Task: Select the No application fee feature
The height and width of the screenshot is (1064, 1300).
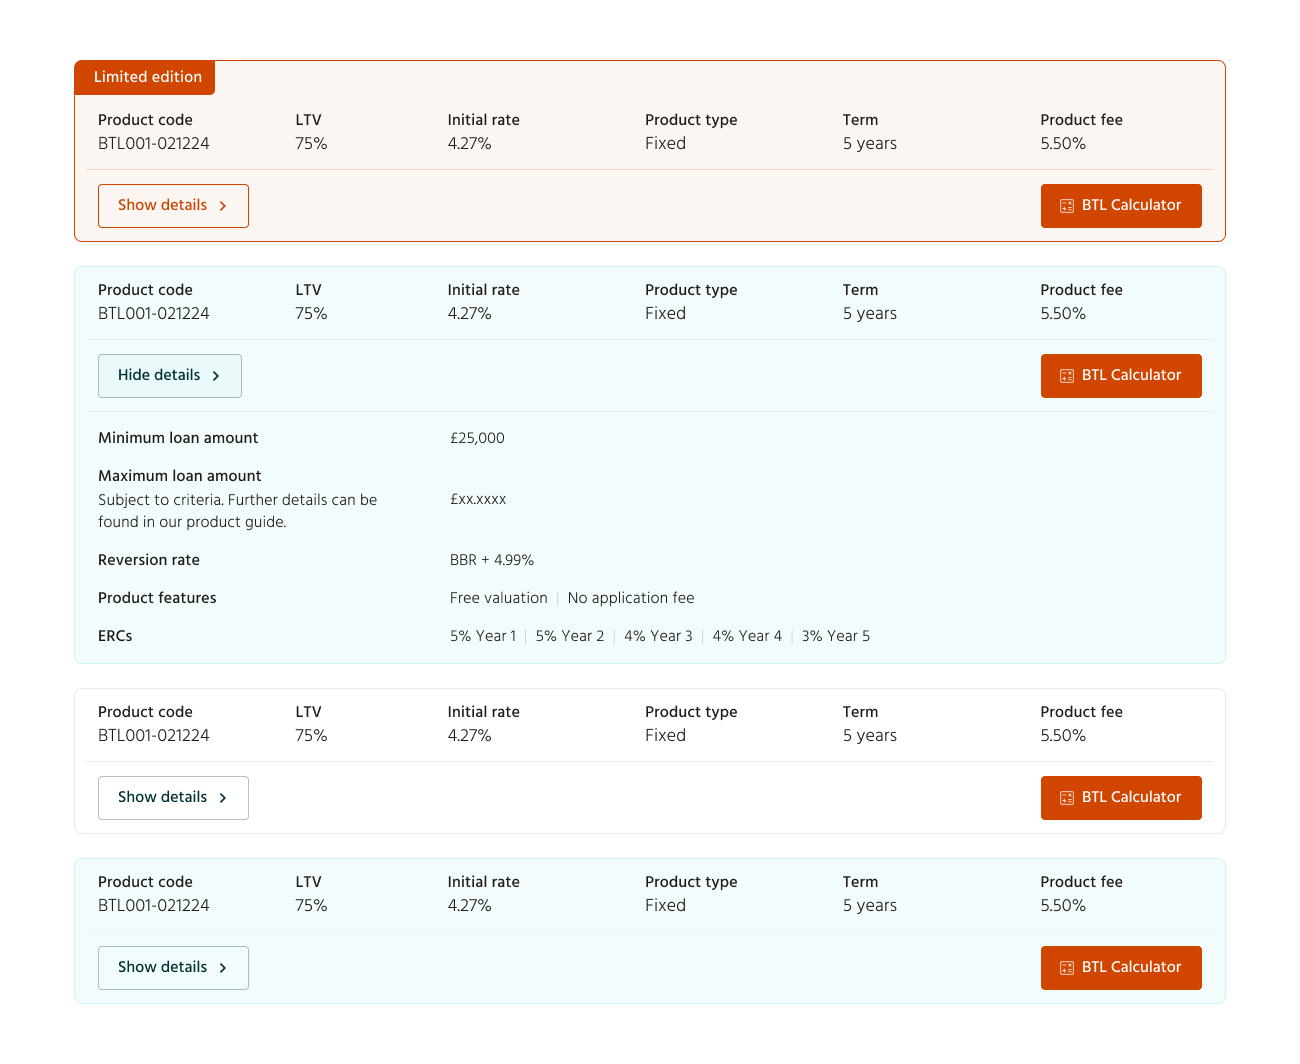Action: tap(630, 598)
